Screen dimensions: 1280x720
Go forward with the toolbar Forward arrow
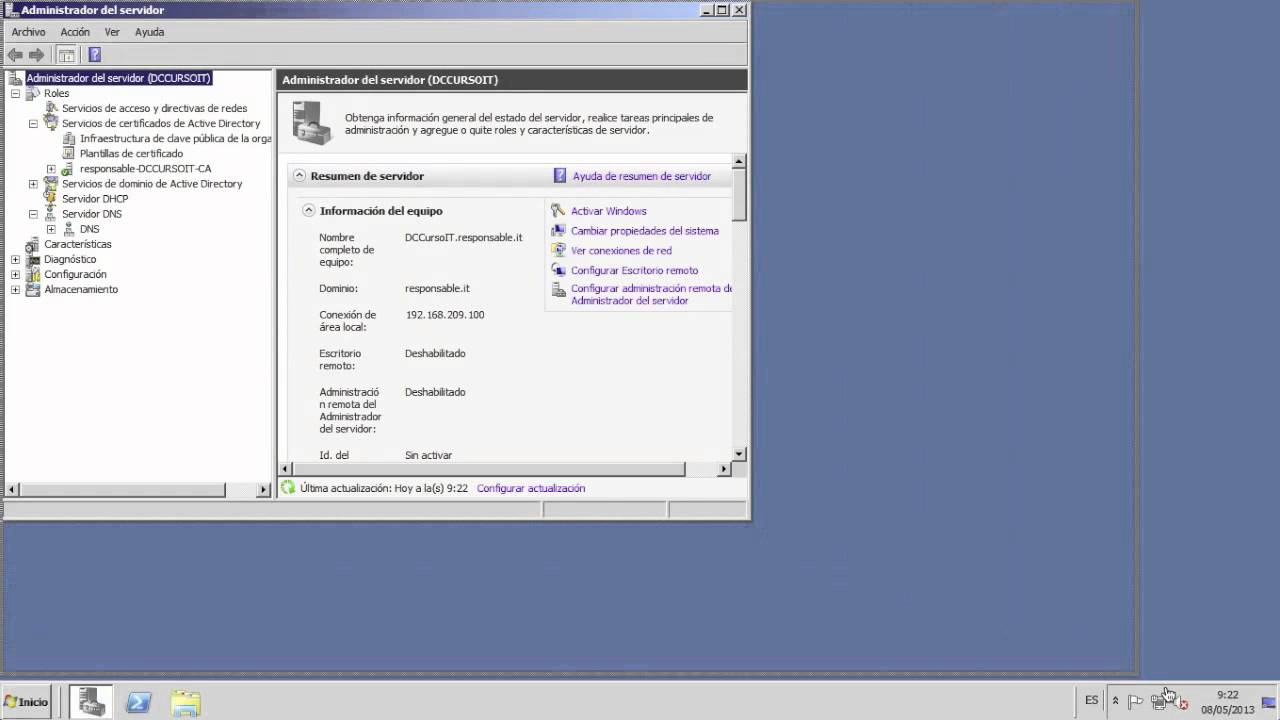point(37,55)
